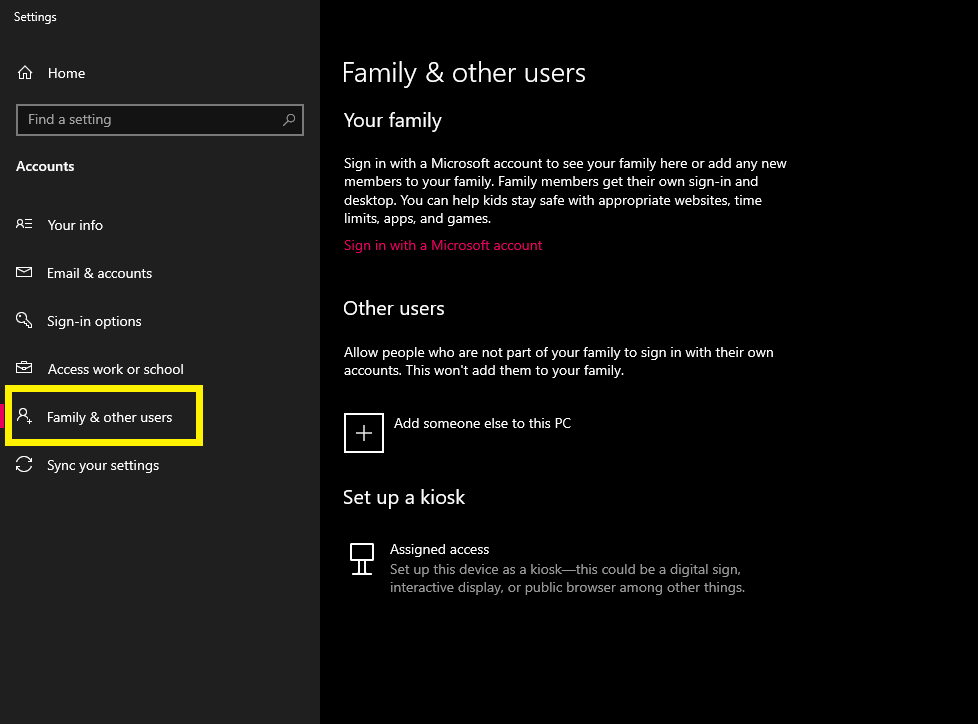
Task: Click the person-plus Family & other users icon
Action: pos(24,416)
